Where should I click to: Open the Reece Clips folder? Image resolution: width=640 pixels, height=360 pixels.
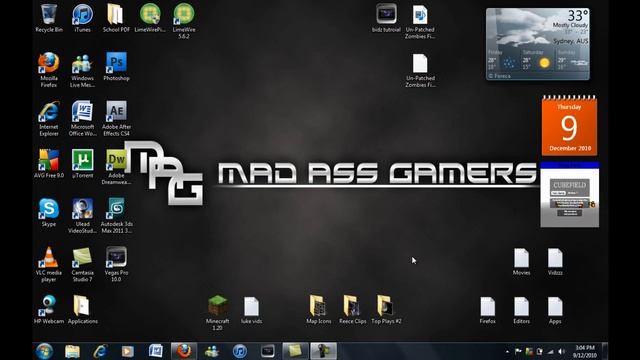(x=353, y=309)
